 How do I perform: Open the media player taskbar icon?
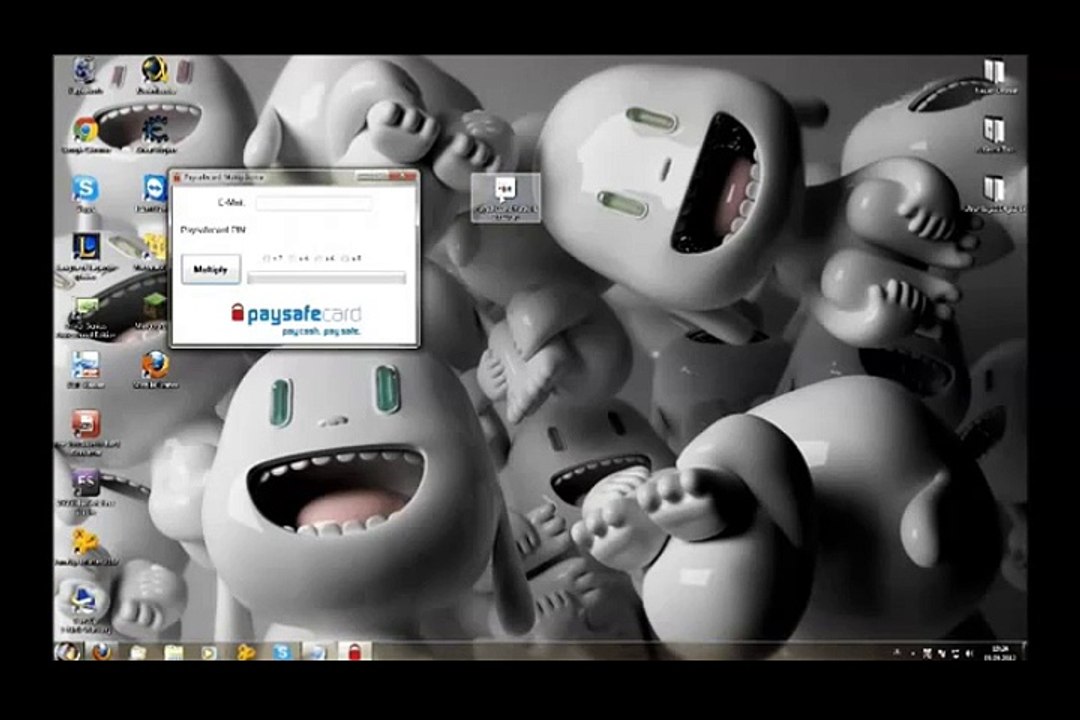click(x=209, y=651)
